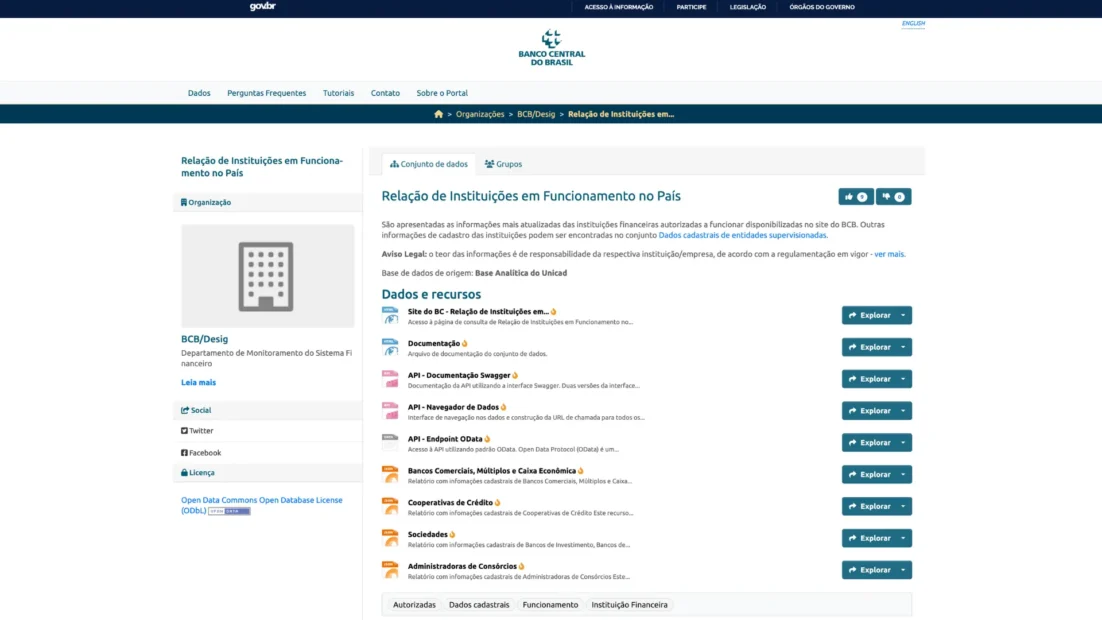Click the ver mais link
The height and width of the screenshot is (620, 1102).
(x=889, y=254)
